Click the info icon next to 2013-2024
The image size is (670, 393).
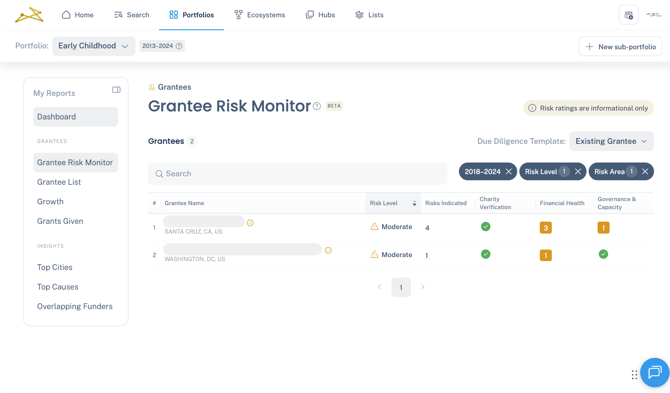(x=179, y=46)
